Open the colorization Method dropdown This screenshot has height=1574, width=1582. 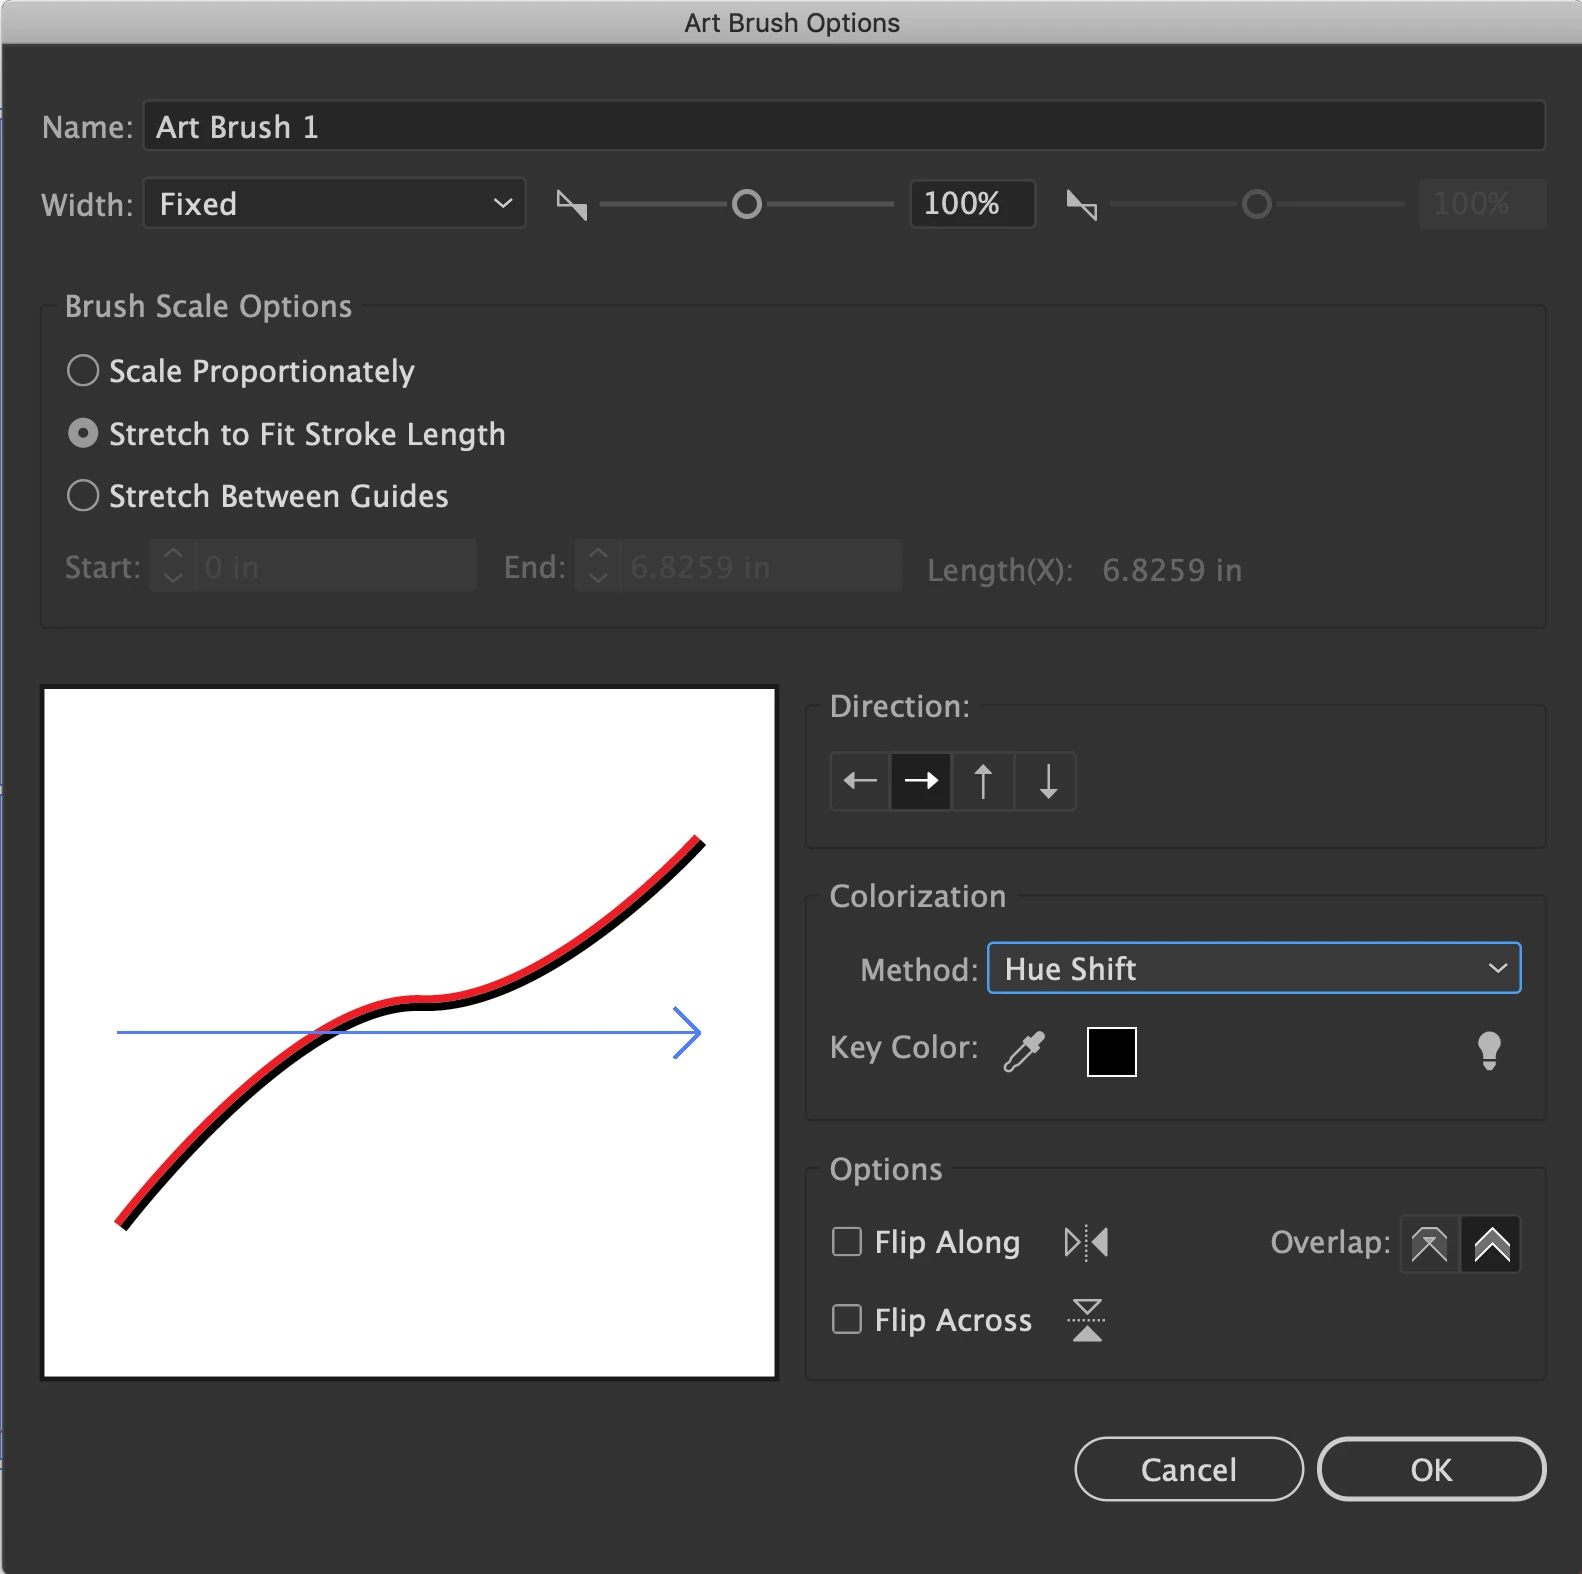pos(1254,968)
